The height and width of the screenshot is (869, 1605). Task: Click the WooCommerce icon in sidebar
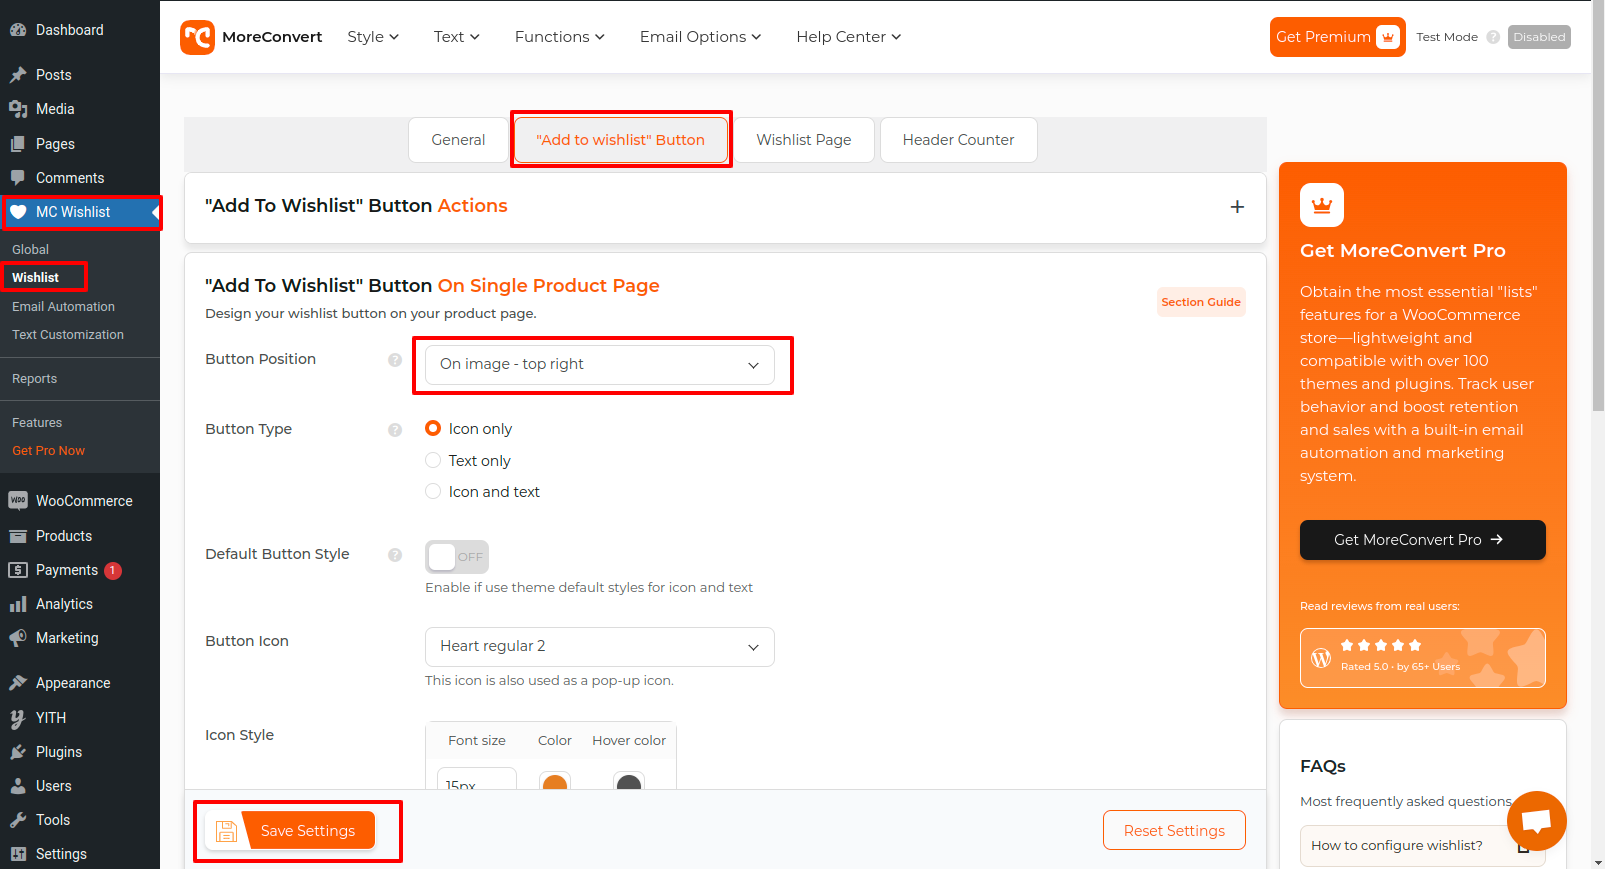[x=18, y=501]
